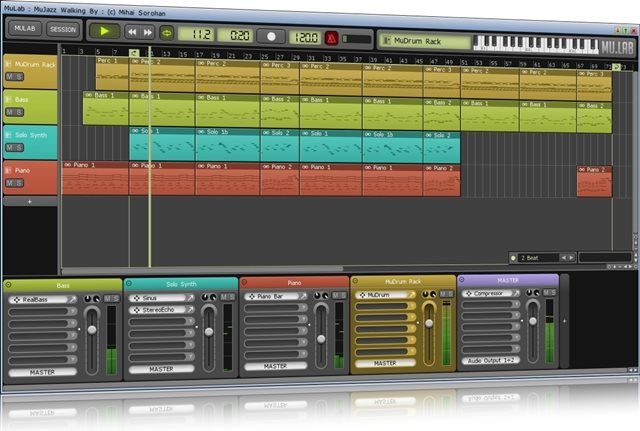Mute the Bass track in the sequencer
The height and width of the screenshot is (431, 640).
[9, 112]
